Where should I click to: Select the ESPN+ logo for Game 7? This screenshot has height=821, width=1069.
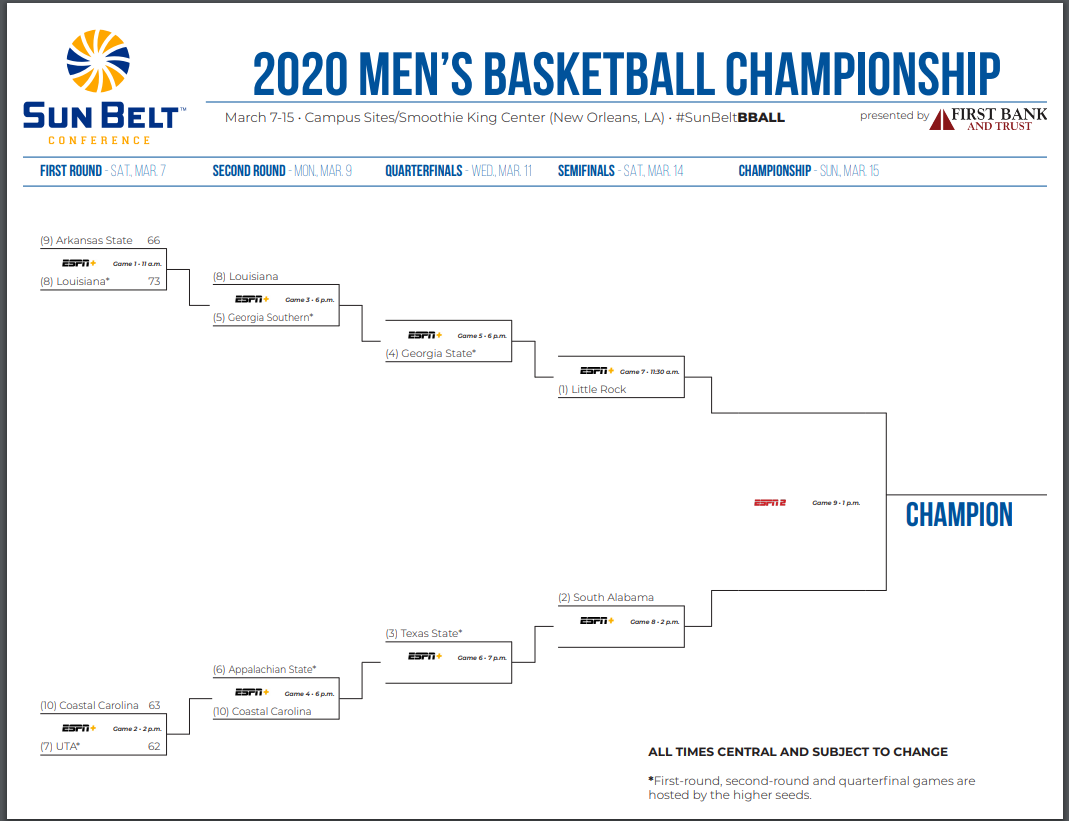click(x=597, y=371)
